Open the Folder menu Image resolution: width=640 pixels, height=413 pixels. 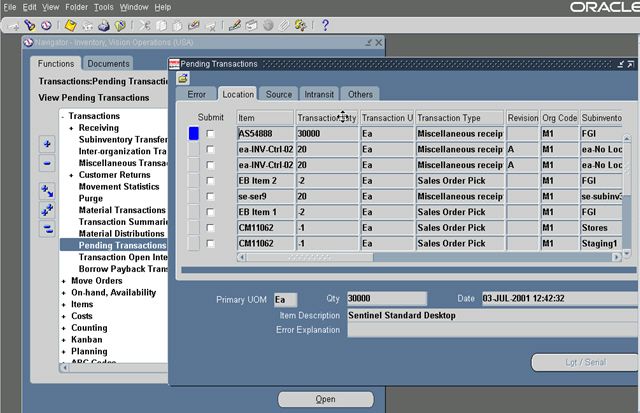point(76,7)
